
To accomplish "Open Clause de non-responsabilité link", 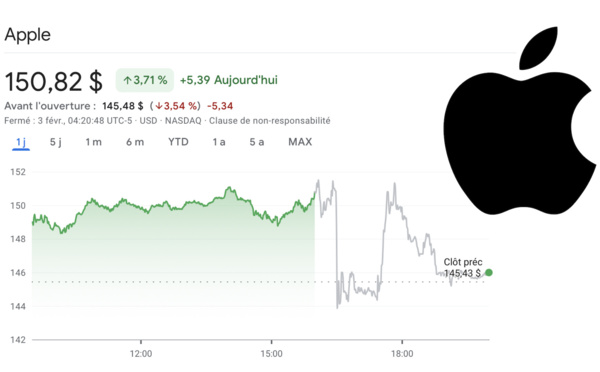I will point(270,121).
